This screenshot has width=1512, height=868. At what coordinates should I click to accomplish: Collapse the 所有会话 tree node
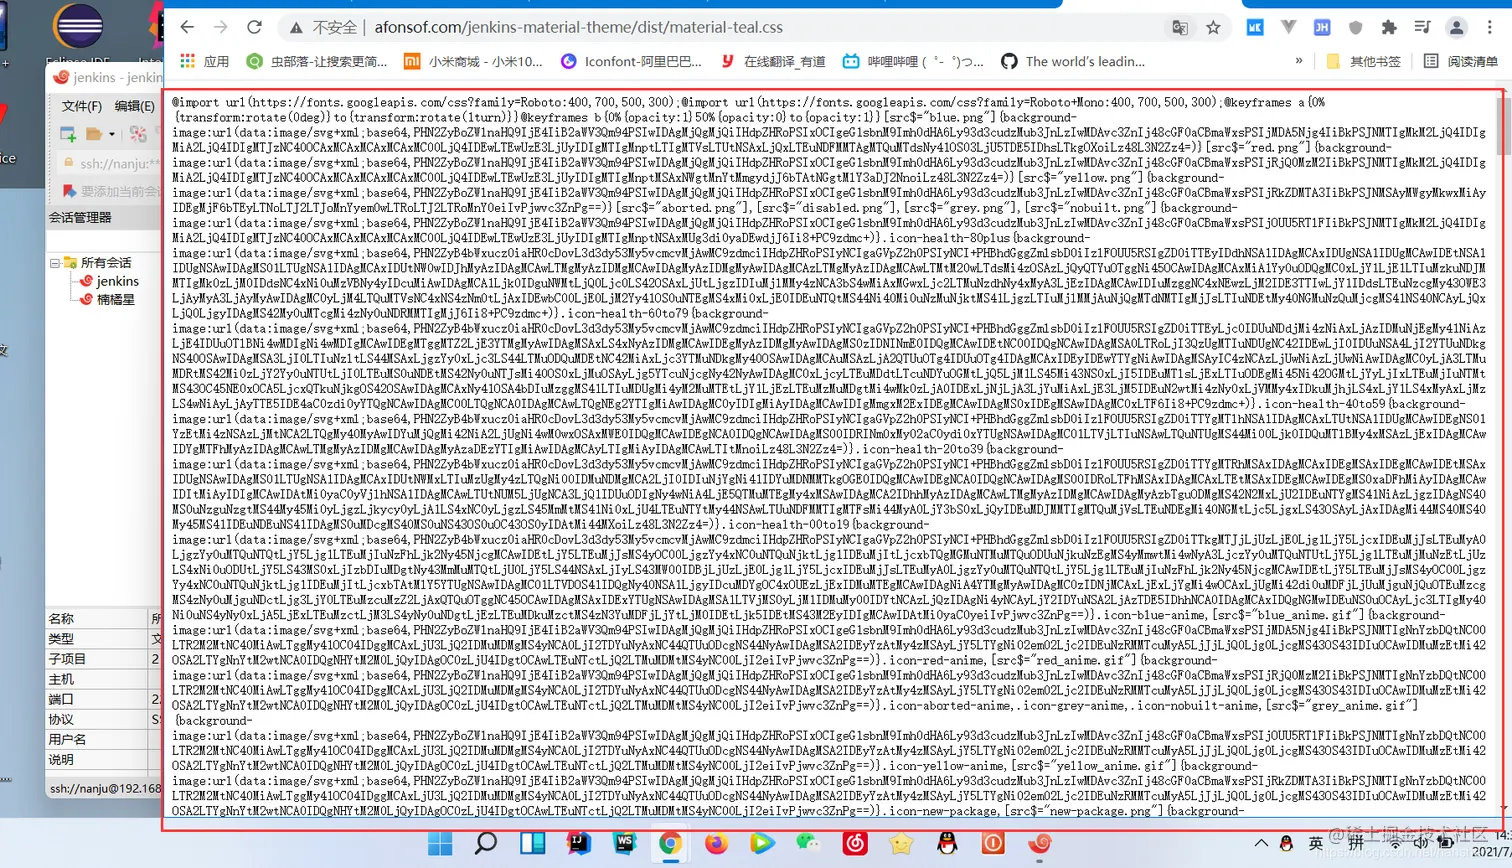coord(54,263)
